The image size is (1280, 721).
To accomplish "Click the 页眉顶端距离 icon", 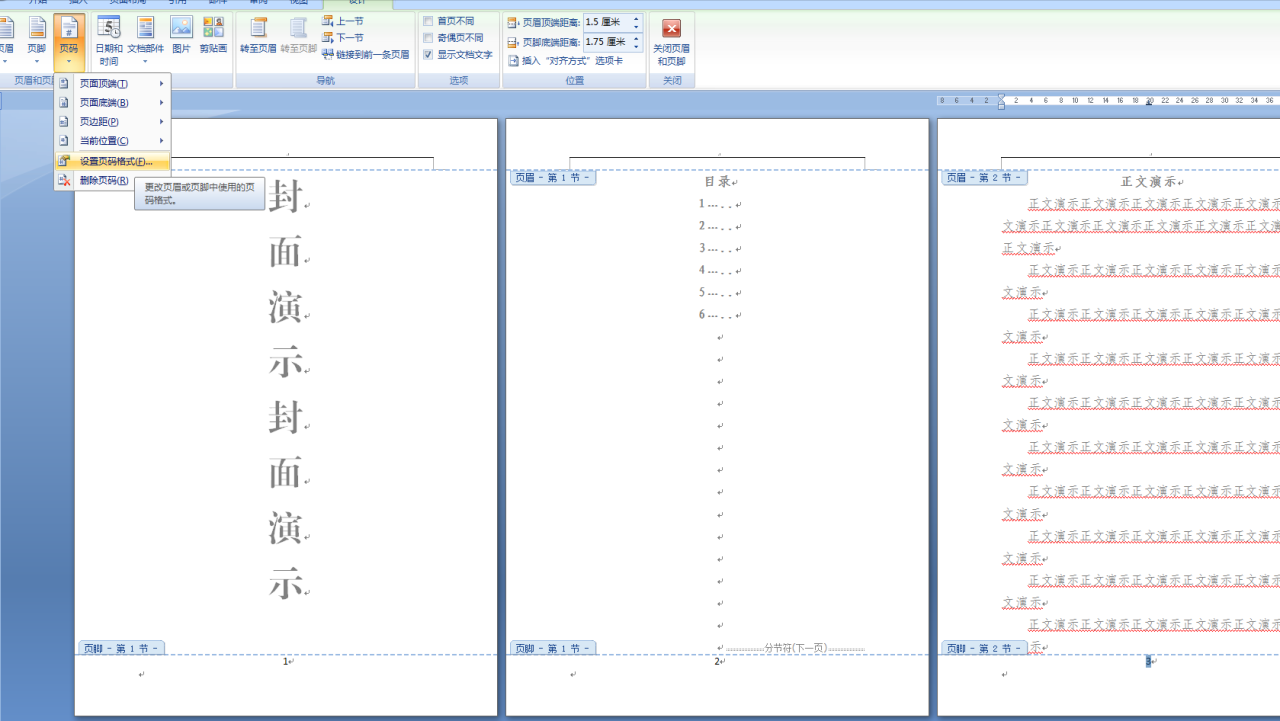I will click(513, 22).
